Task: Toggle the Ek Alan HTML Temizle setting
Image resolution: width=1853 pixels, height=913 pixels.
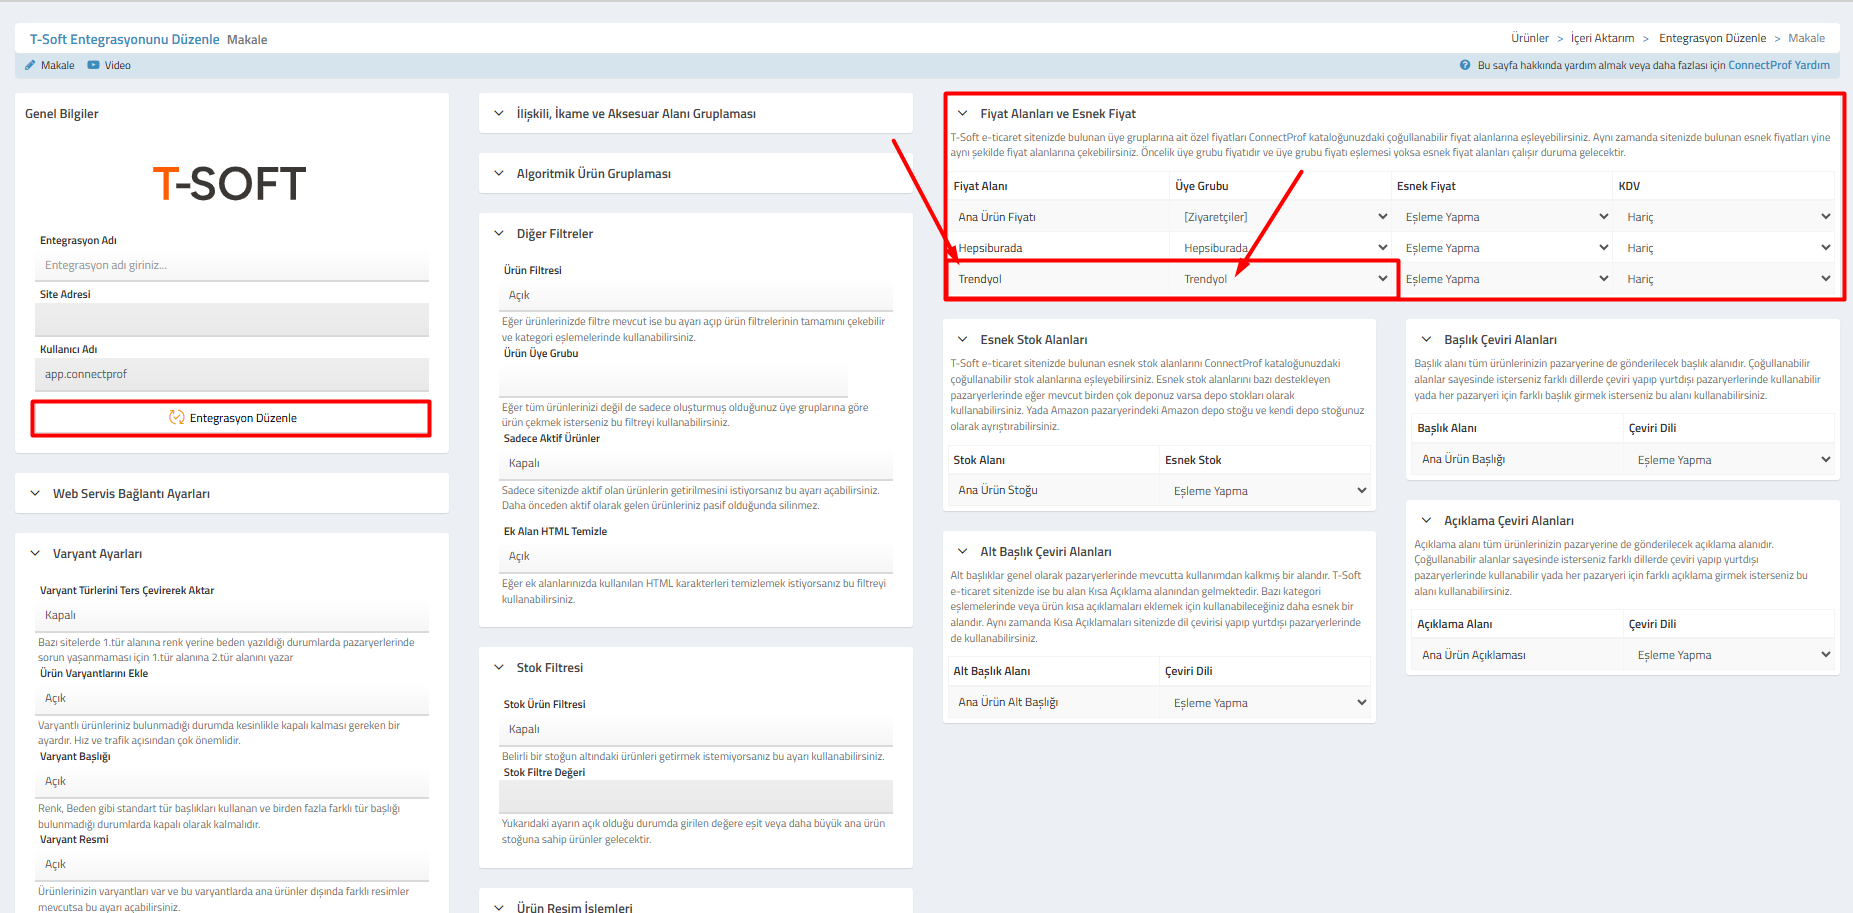Action: pos(696,556)
